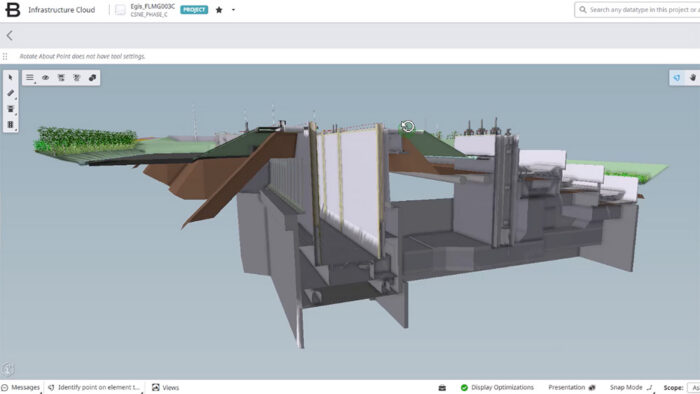
Task: Click the clip icon next to the eye icon
Action: click(x=61, y=78)
